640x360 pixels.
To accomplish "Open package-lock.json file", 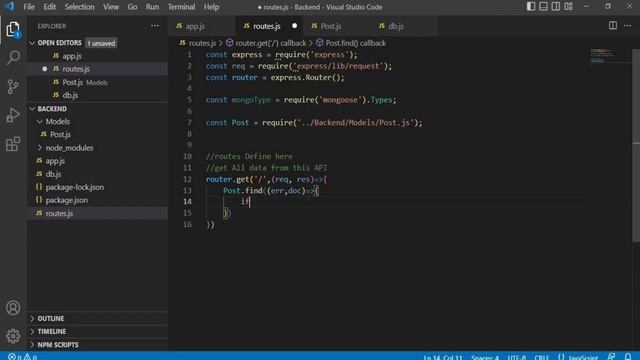I will coord(98,187).
